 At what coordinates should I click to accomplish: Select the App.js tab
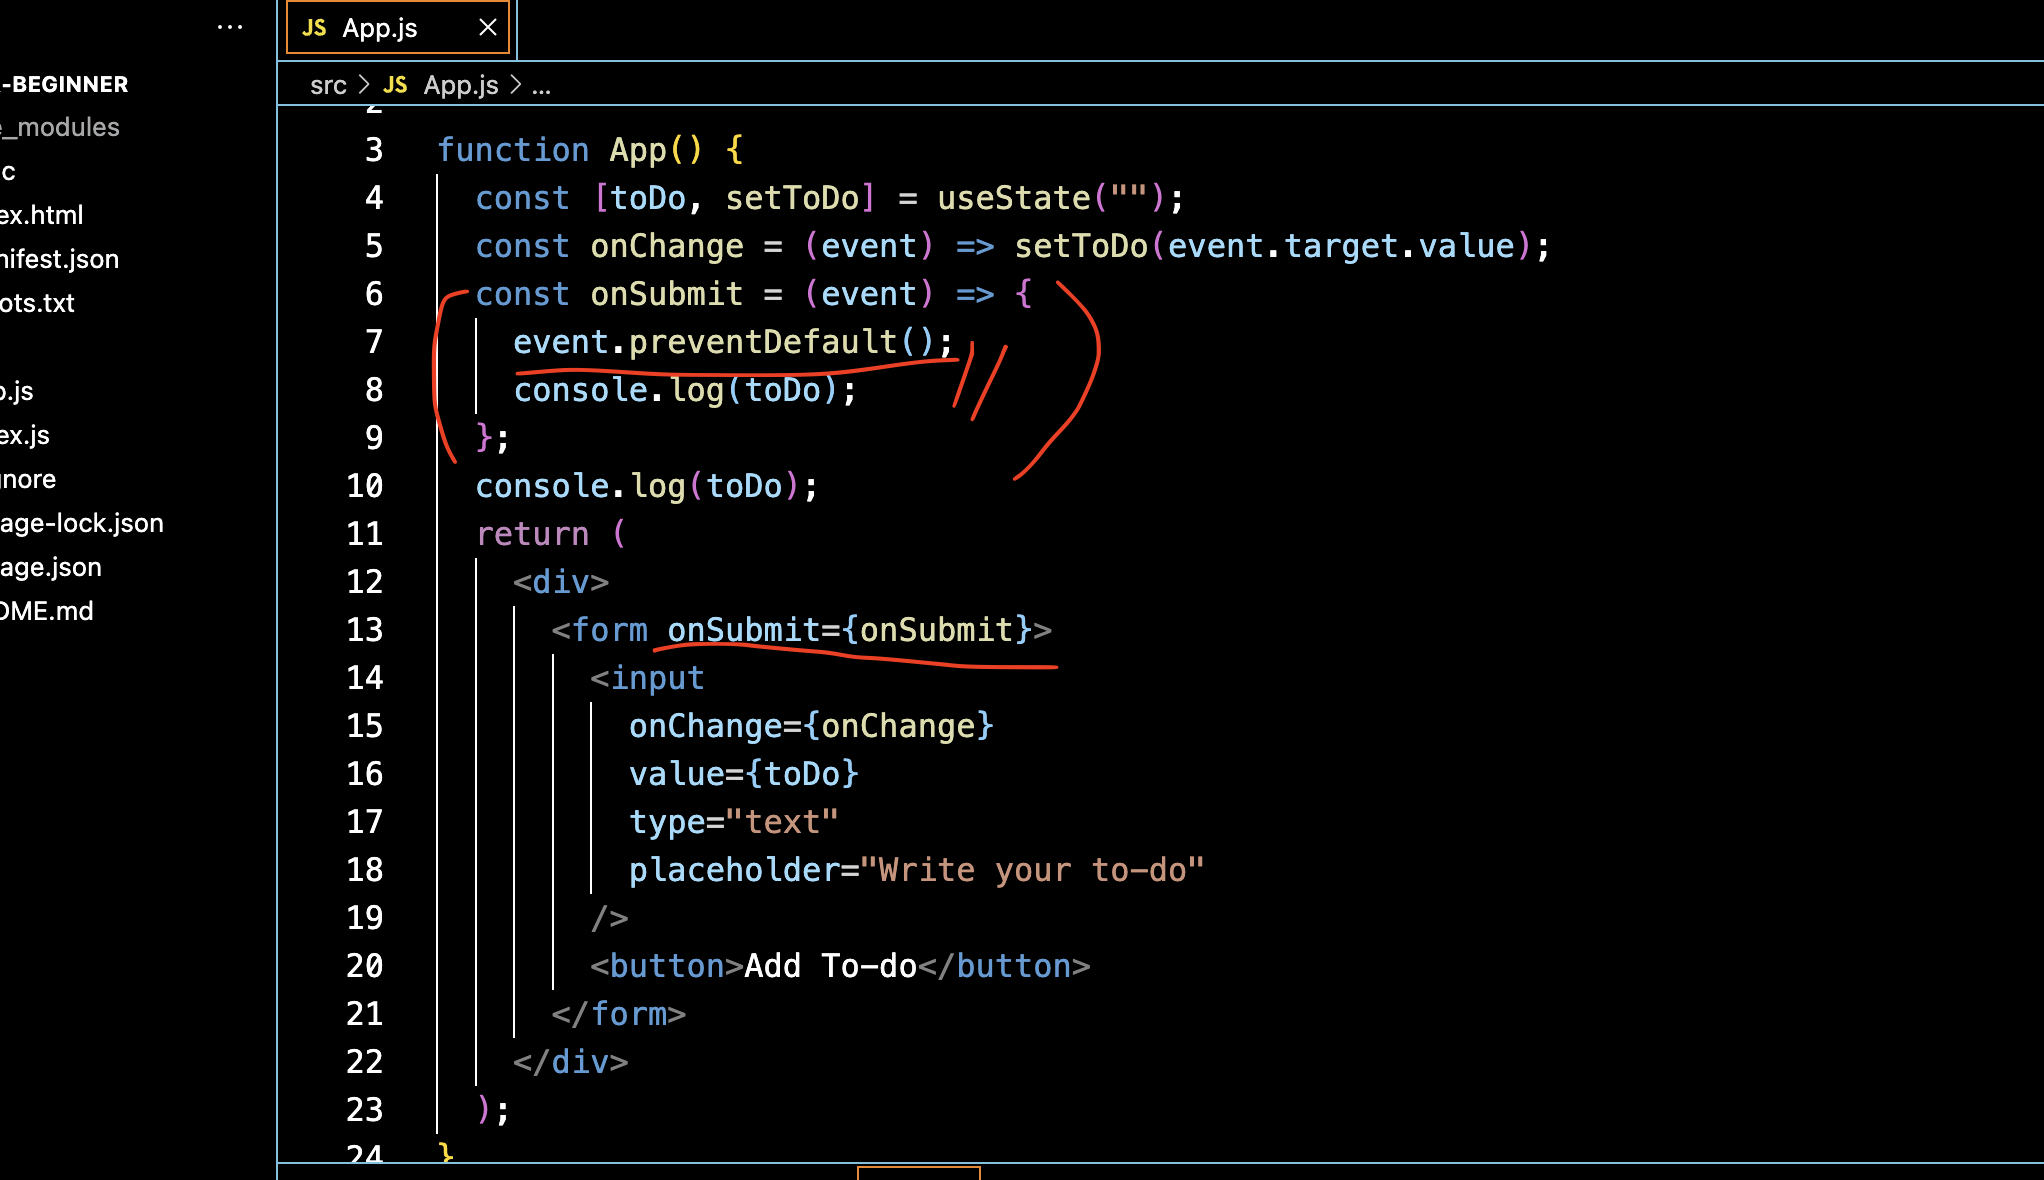[379, 28]
